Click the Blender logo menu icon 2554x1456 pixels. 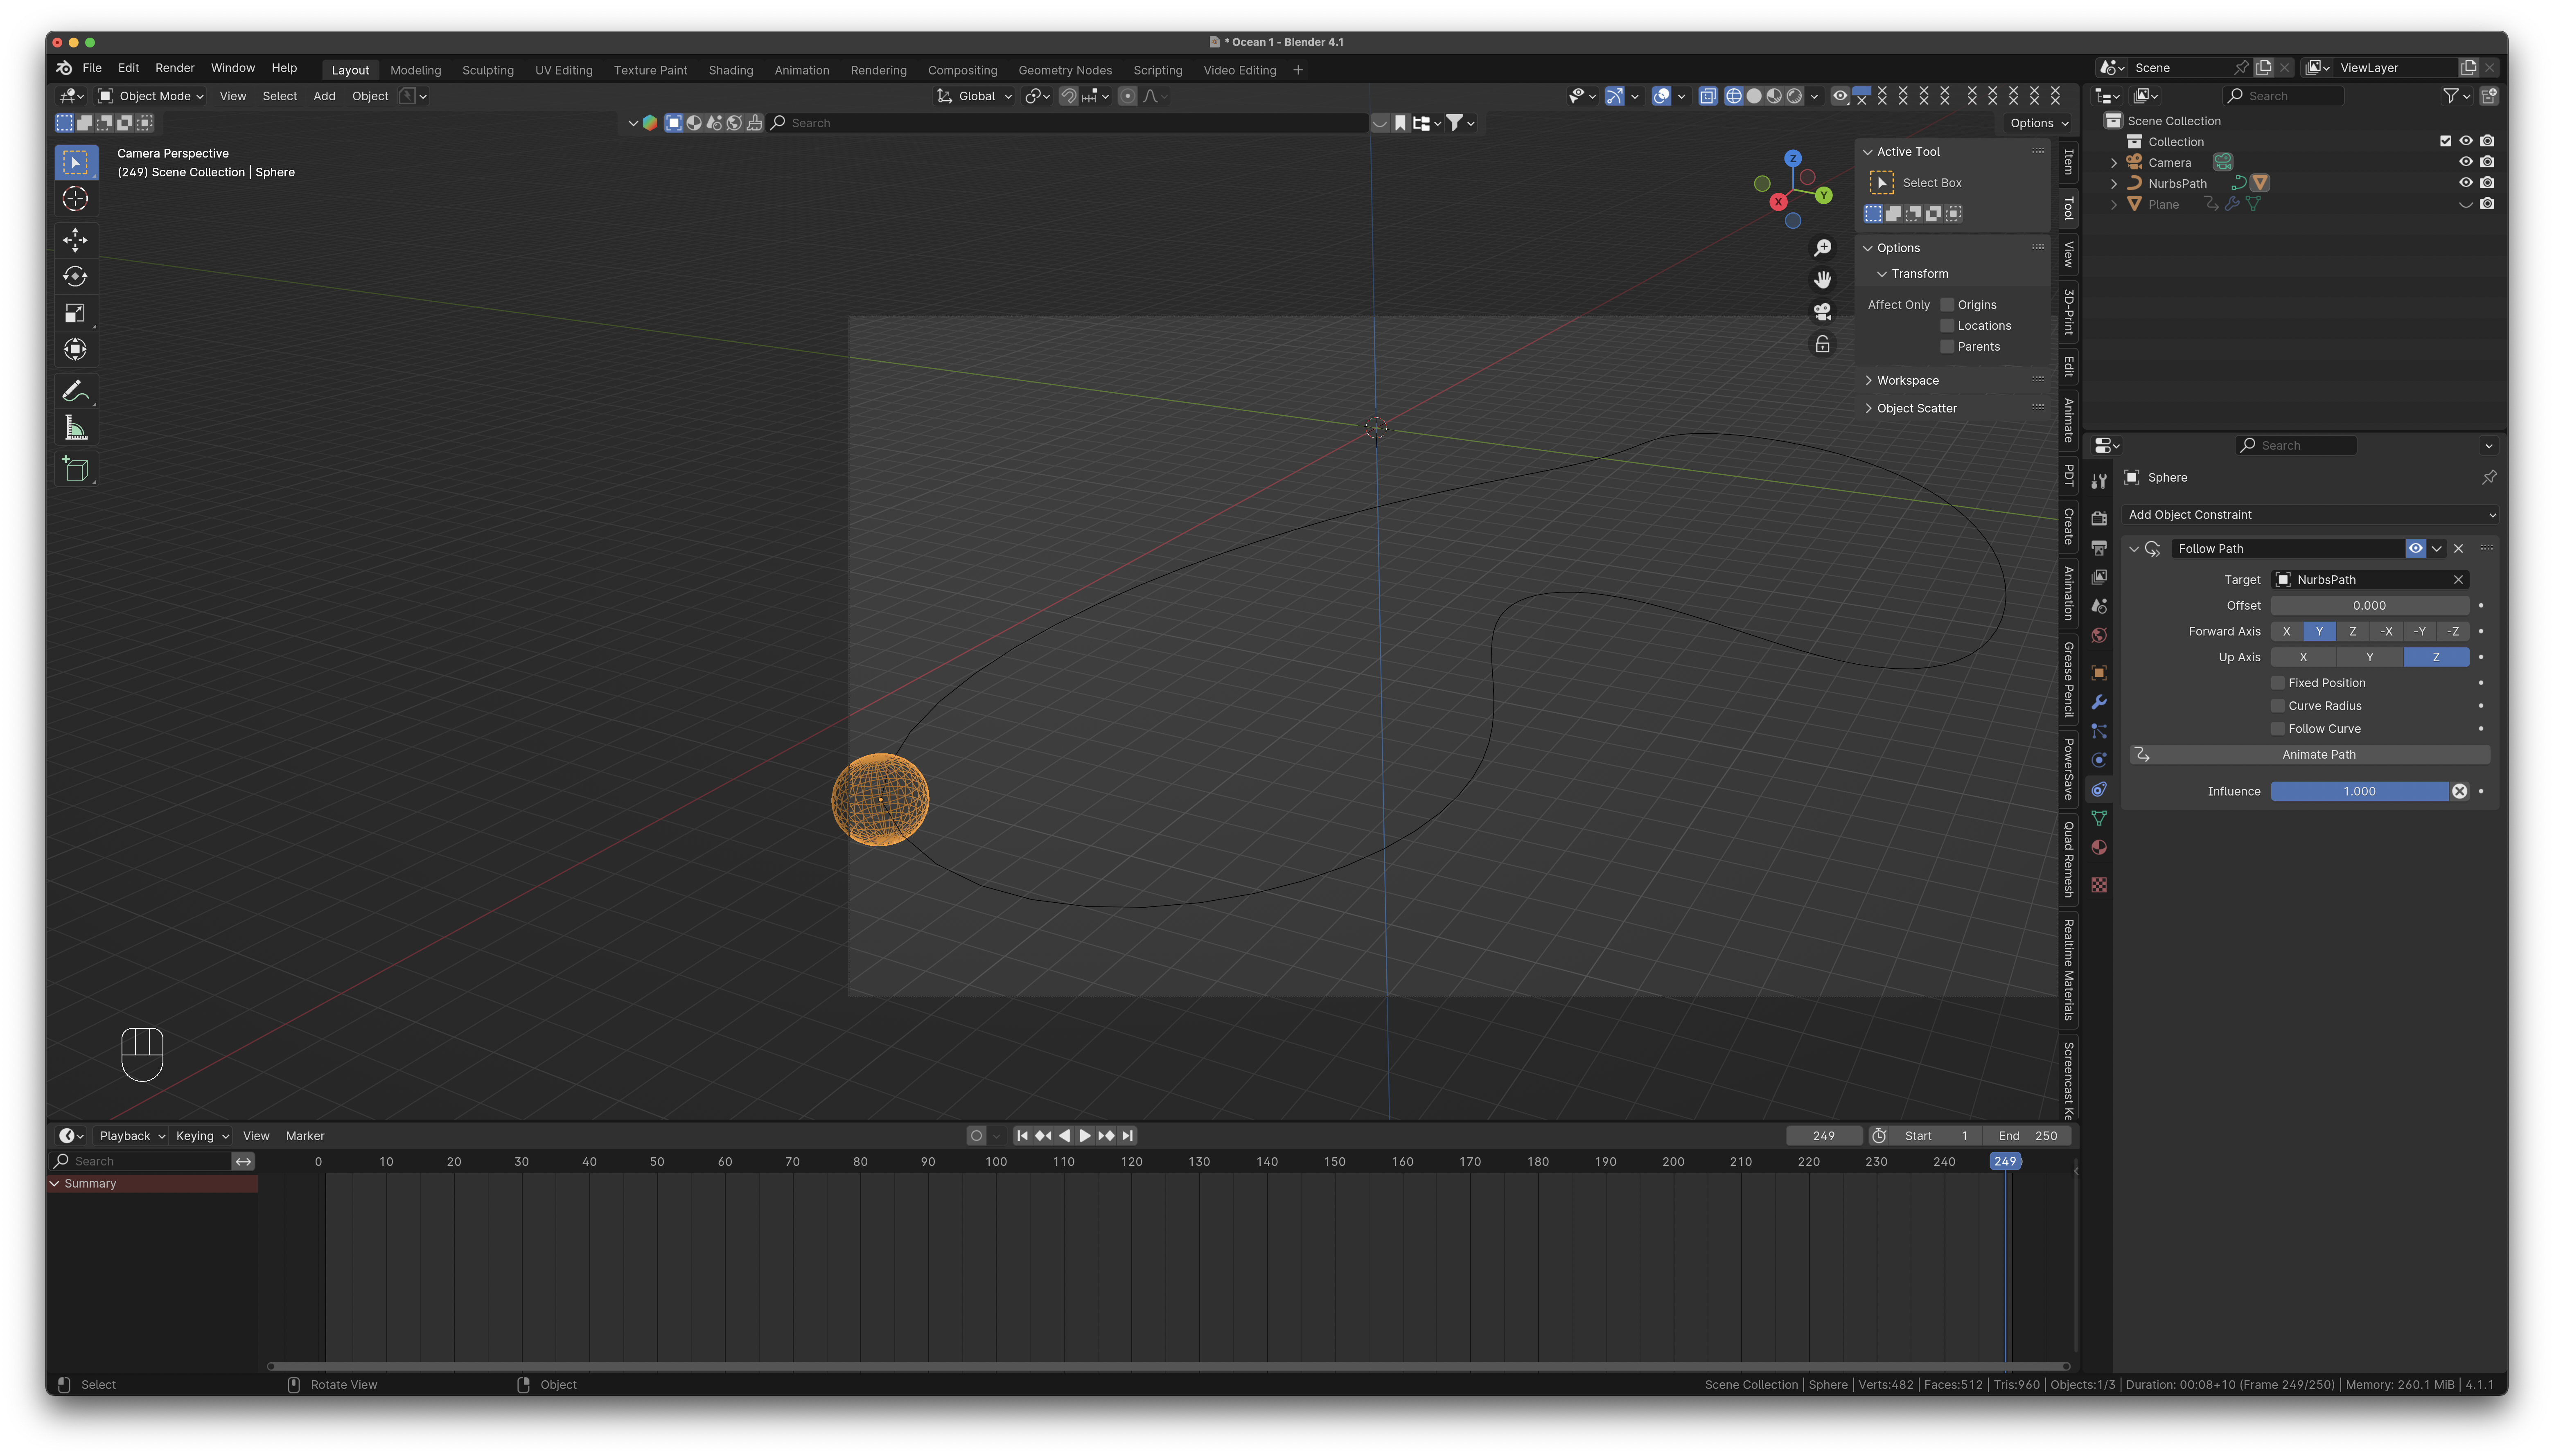coord(64,68)
